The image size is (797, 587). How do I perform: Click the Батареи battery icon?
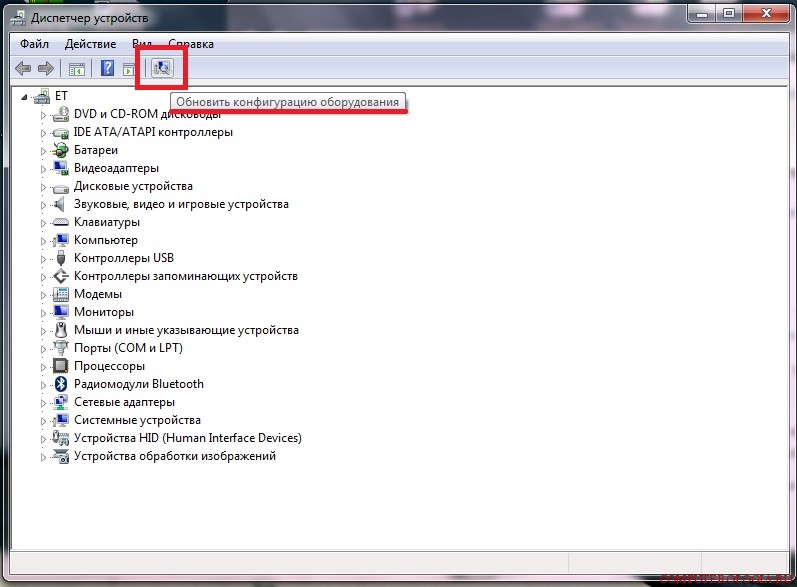60,150
